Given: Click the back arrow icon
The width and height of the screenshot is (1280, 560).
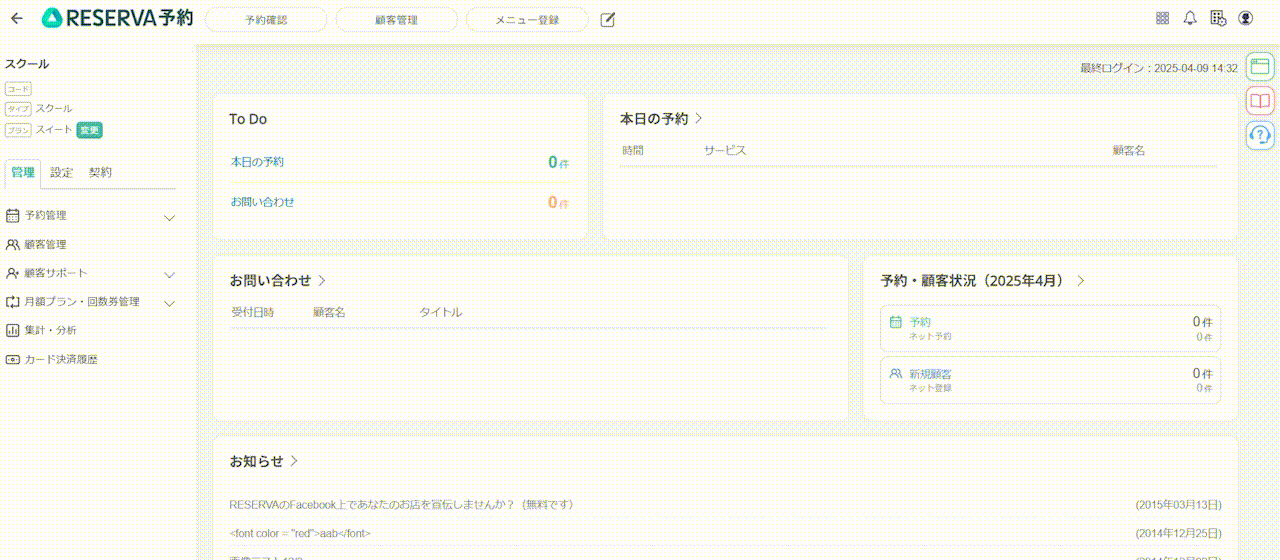Looking at the screenshot, I should coord(16,18).
